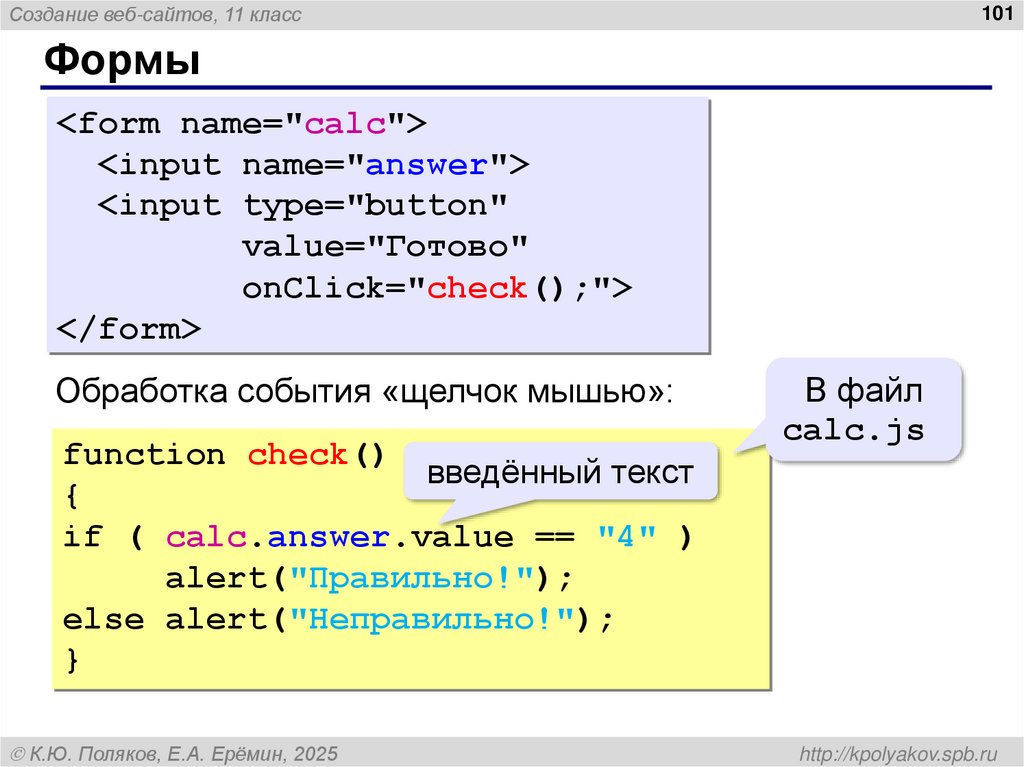The width and height of the screenshot is (1024, 767).
Task: Click the "введённый текст" callout bubble
Action: pos(560,472)
